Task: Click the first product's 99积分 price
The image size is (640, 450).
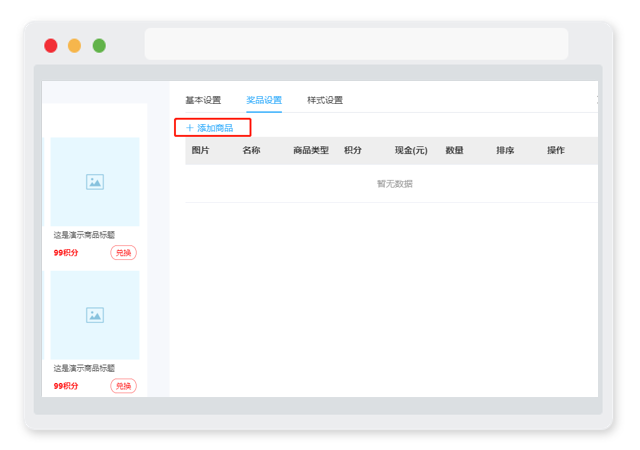Action: pyautogui.click(x=66, y=253)
